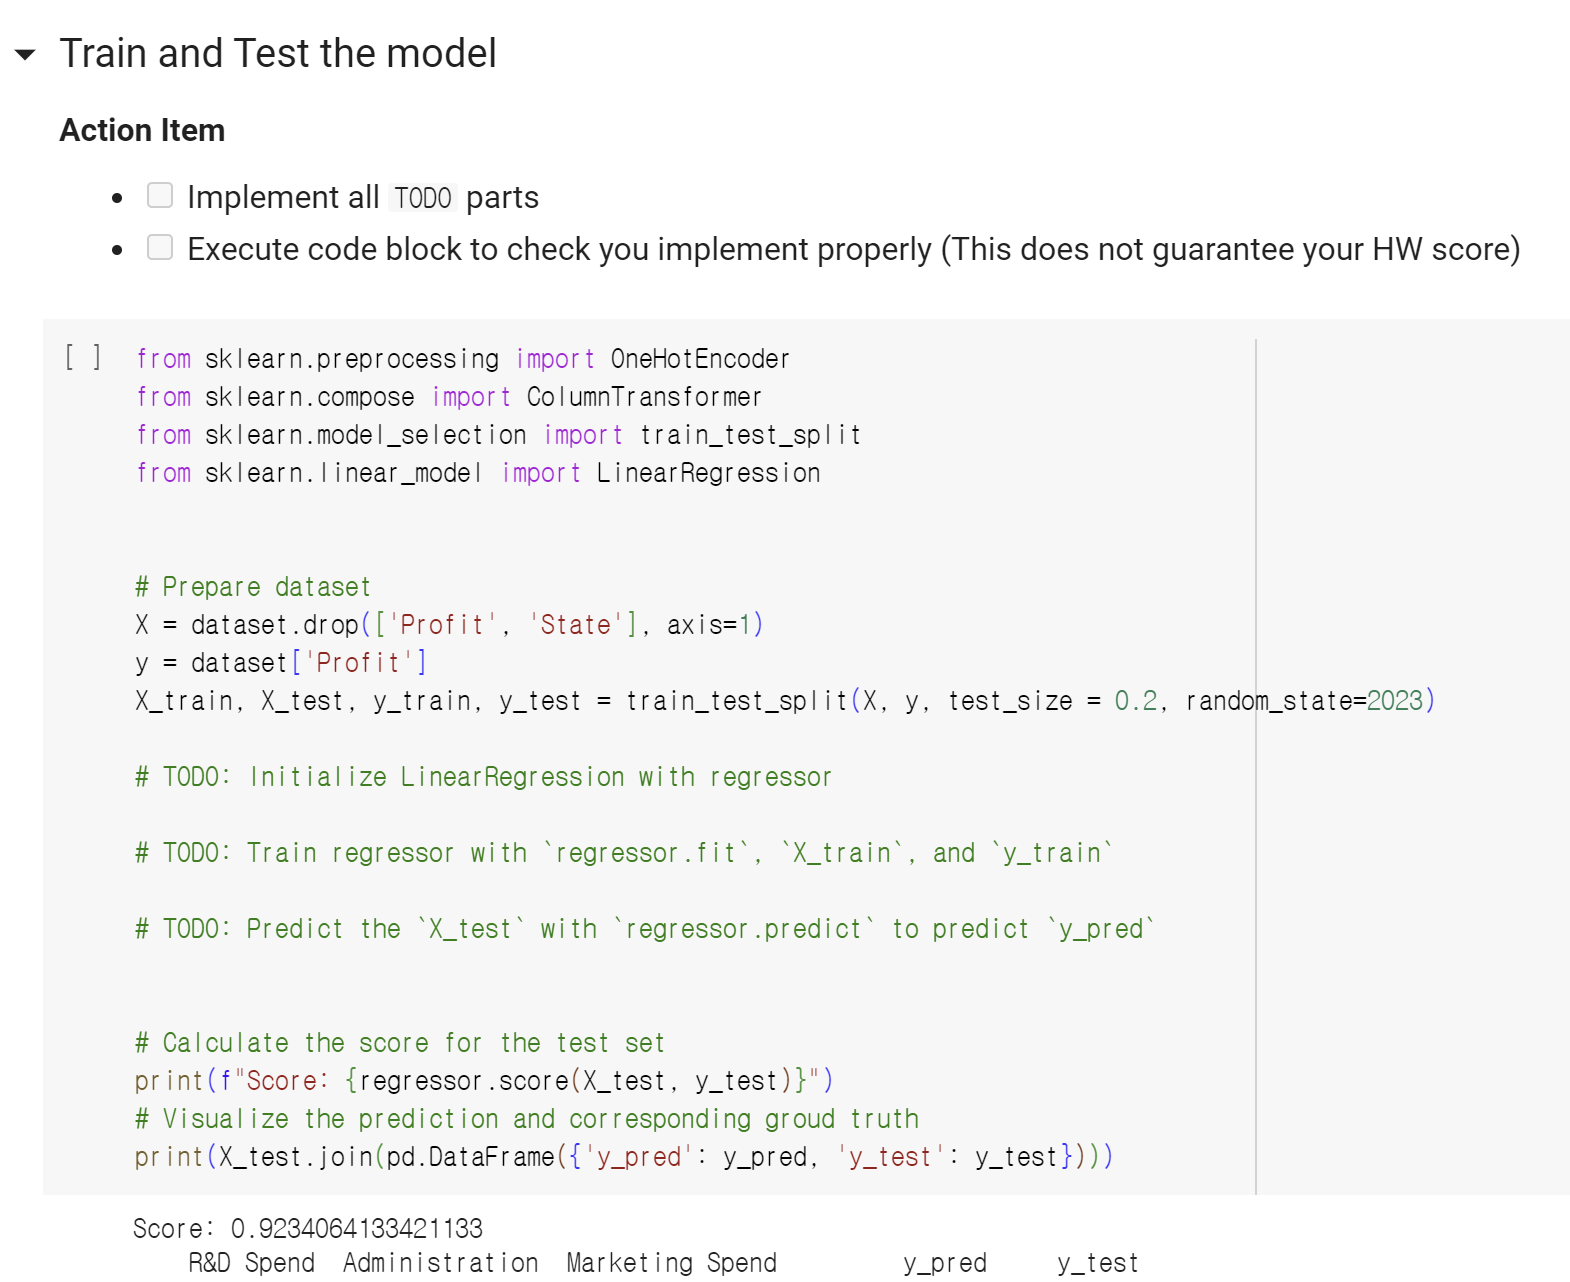1570x1282 pixels.
Task: Select the Score output text below the cell
Action: point(308,1228)
